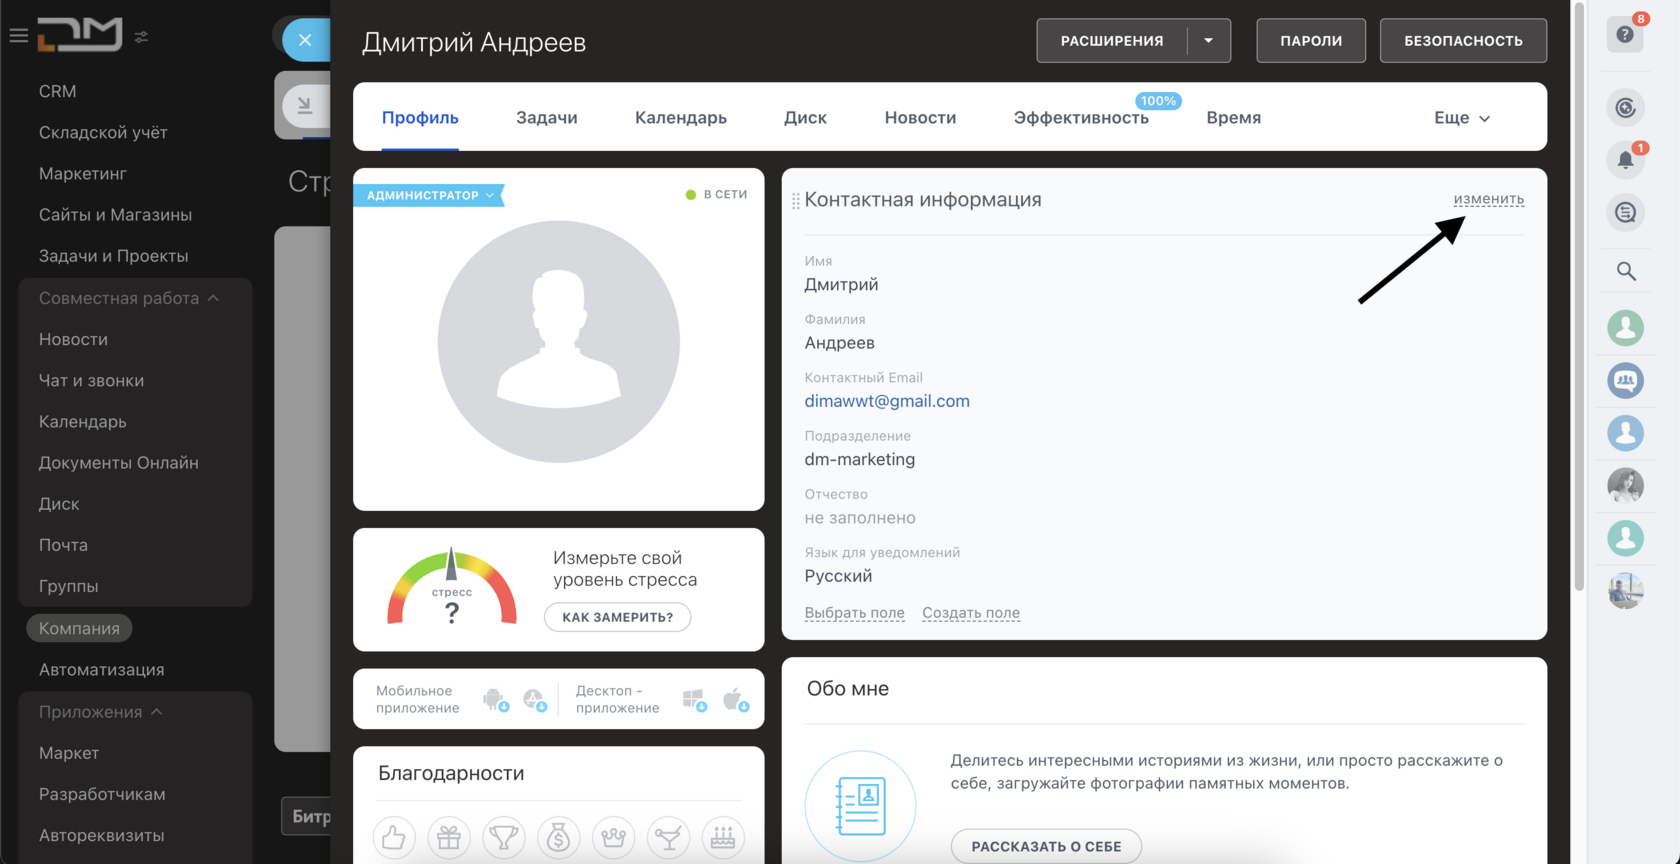Click the stress level gauge
This screenshot has height=864, width=1680.
[452, 586]
